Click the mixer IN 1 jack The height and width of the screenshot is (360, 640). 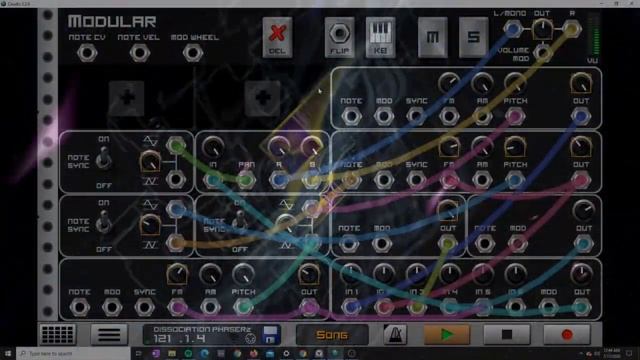click(351, 307)
